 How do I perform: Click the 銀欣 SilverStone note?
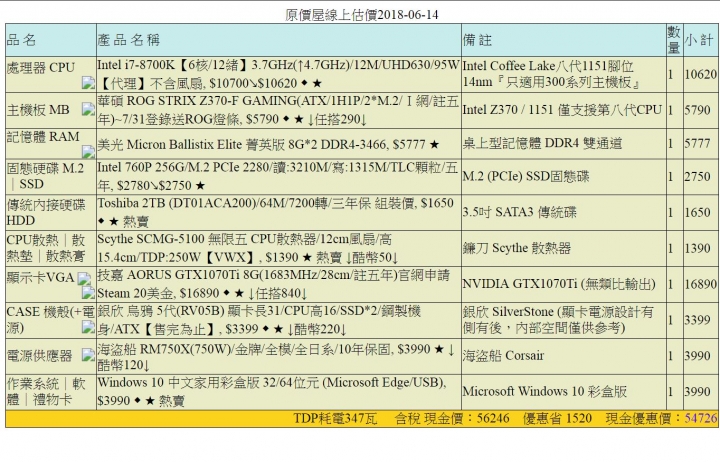pos(558,320)
